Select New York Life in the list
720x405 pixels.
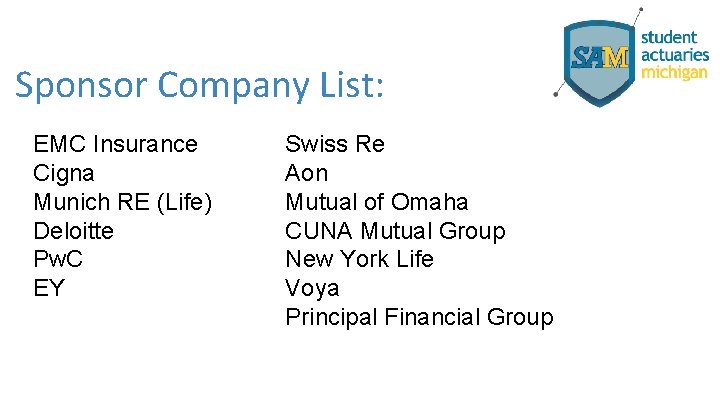360,259
